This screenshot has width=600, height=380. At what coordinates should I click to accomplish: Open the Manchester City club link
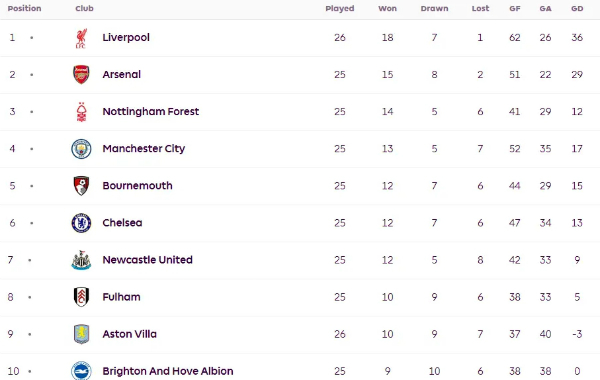[x=143, y=148]
